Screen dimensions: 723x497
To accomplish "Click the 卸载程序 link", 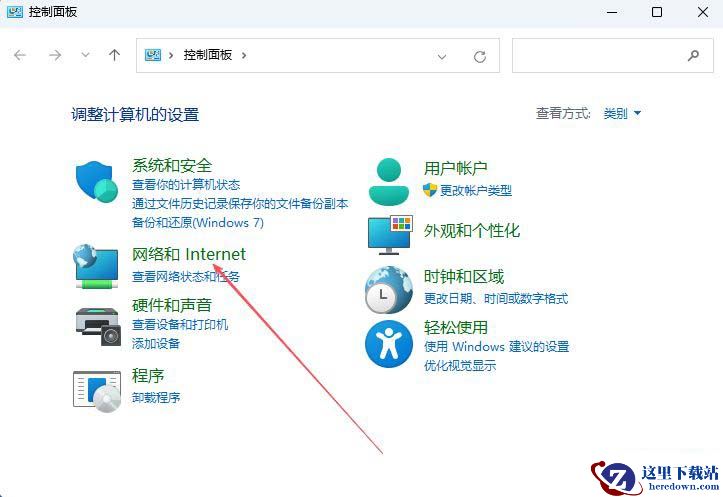I will click(x=156, y=397).
